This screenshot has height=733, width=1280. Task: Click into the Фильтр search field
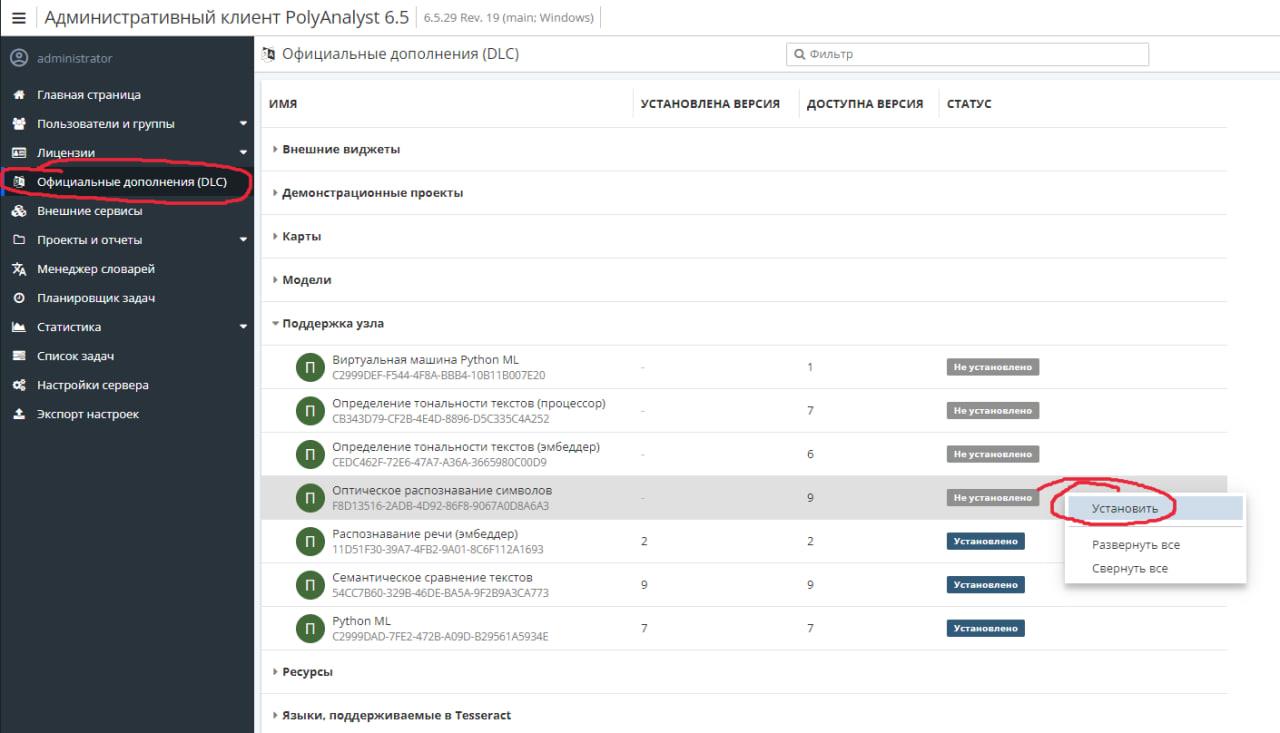point(967,54)
